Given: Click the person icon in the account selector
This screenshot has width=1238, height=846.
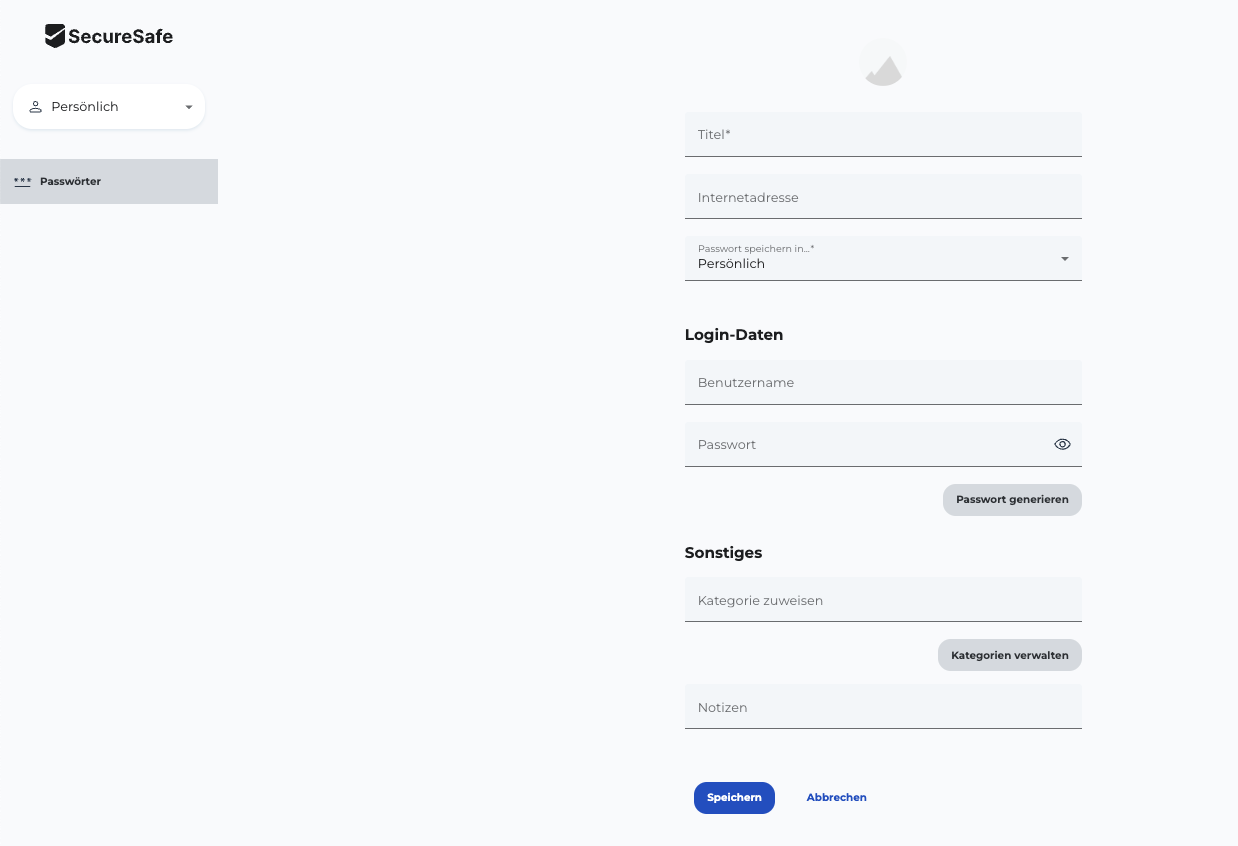Looking at the screenshot, I should point(35,107).
